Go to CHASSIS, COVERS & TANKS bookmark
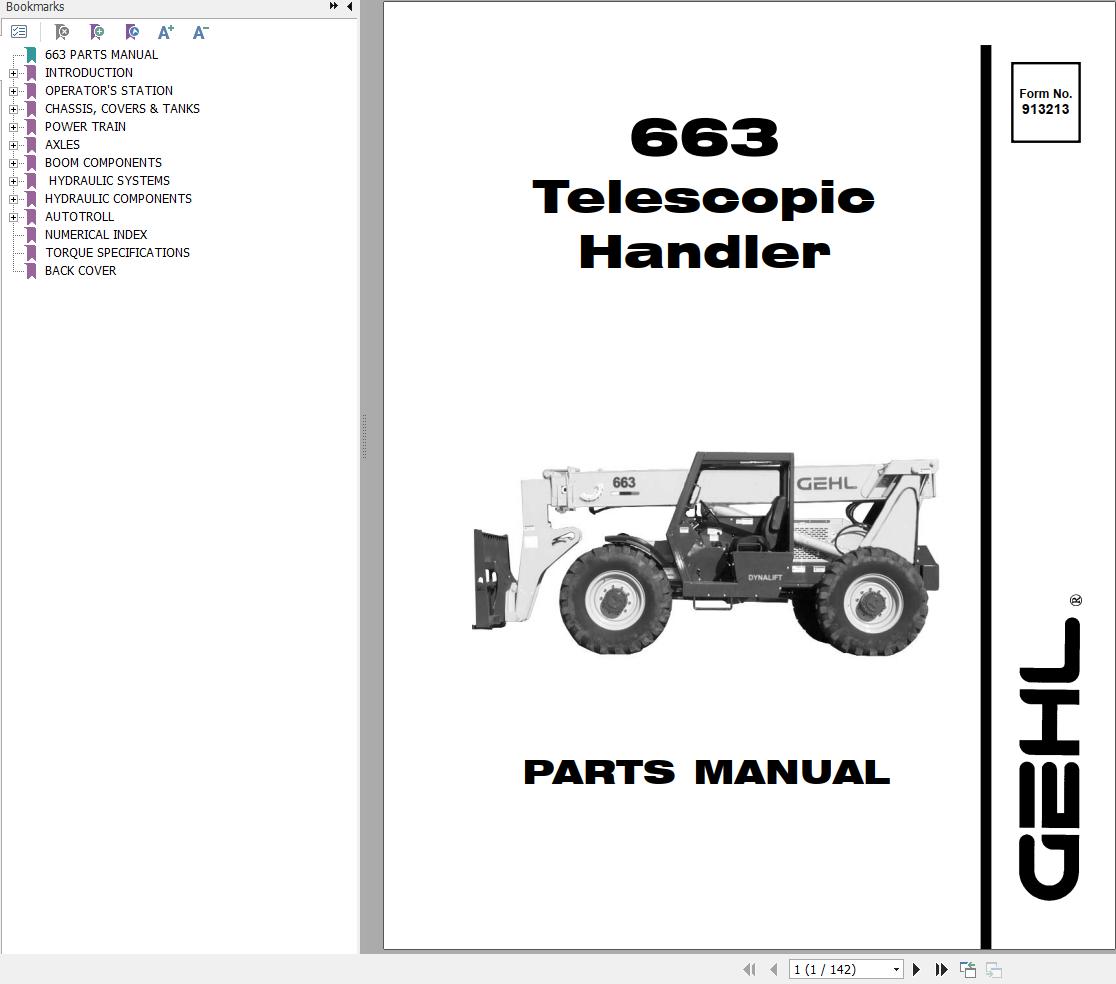Screen dimensions: 1116x984 click(x=122, y=109)
